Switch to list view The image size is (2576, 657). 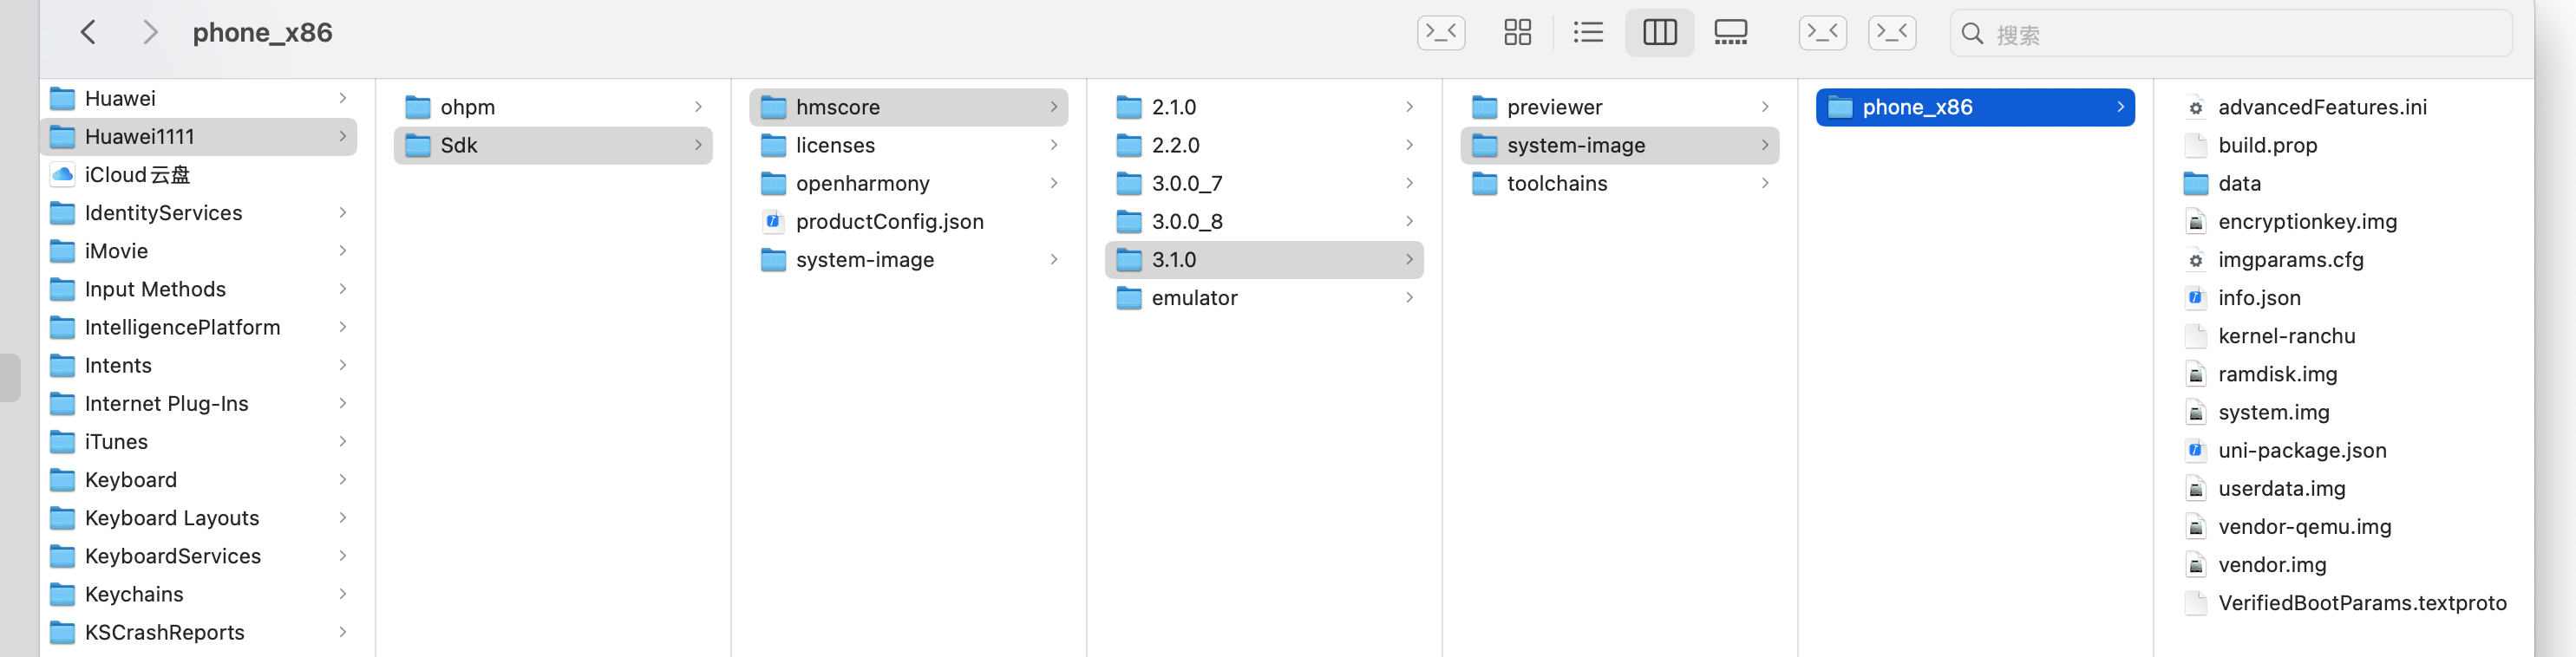click(1587, 33)
